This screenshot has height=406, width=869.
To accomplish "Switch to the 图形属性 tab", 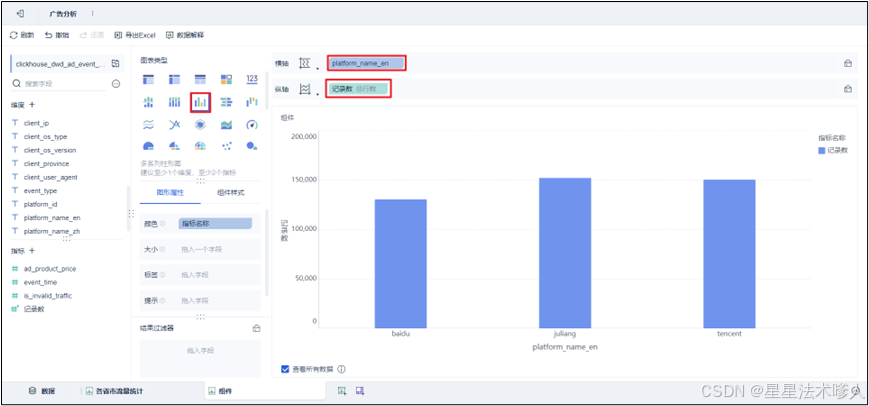I will 170,193.
